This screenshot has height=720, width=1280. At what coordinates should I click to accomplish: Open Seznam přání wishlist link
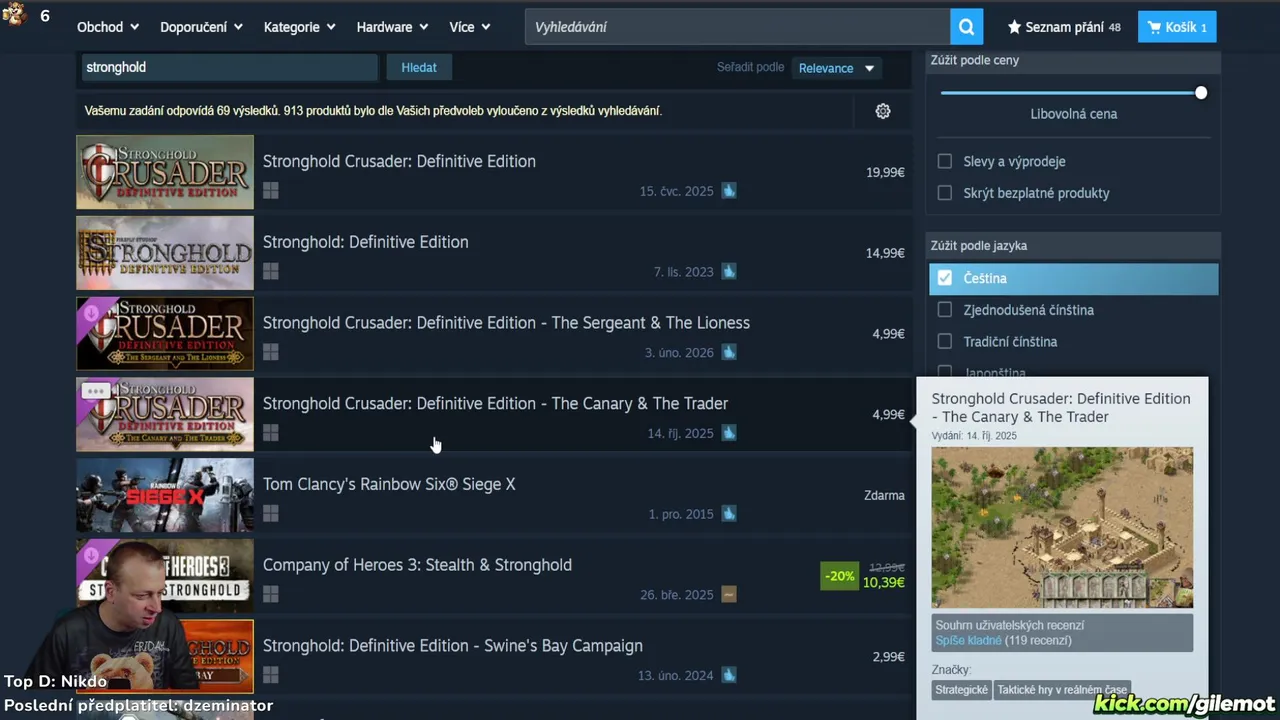(x=1063, y=27)
